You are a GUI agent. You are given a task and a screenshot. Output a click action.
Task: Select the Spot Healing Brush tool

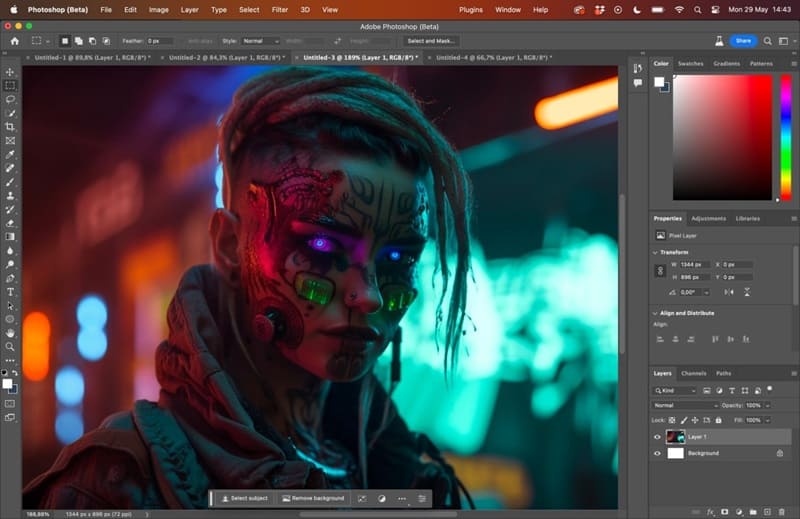(10, 168)
